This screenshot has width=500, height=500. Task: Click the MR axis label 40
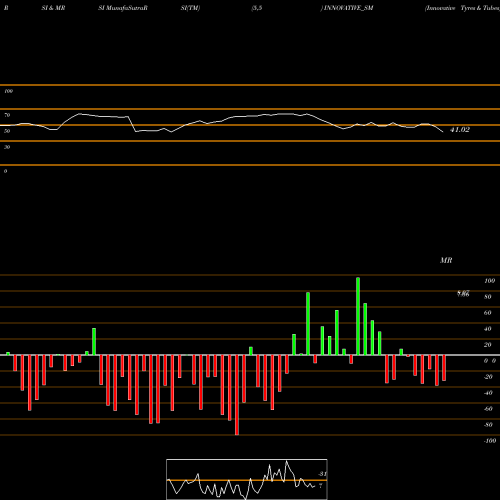[x=488, y=329]
